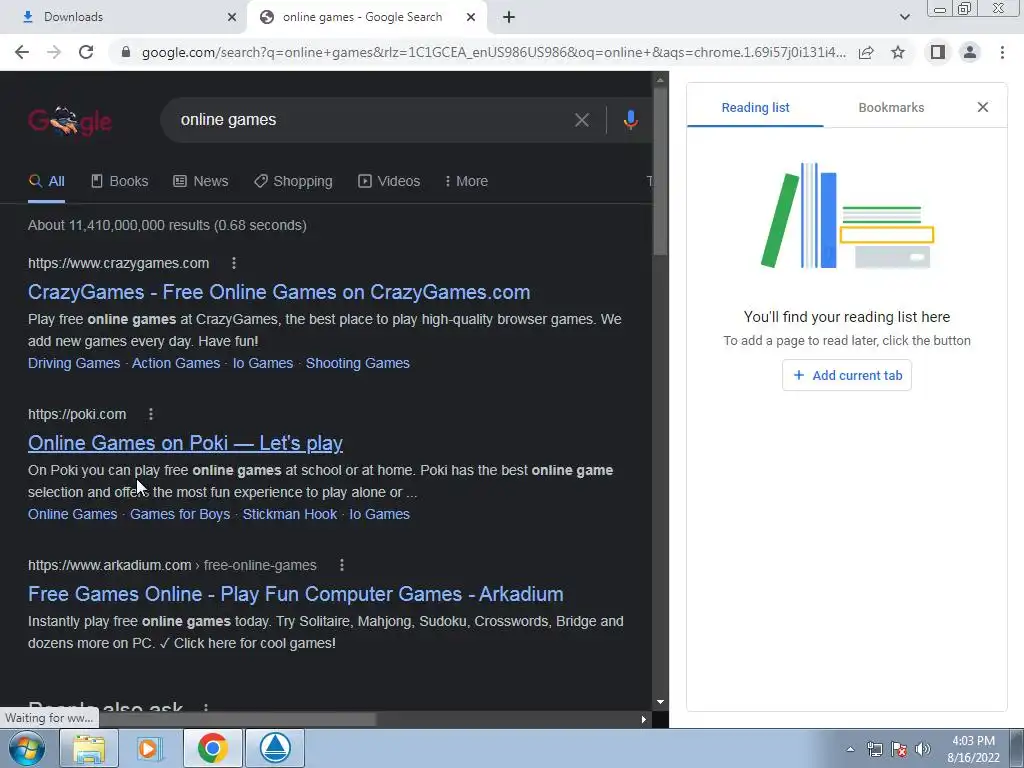1024x768 pixels.
Task: Close the Downloads tab
Action: (232, 17)
